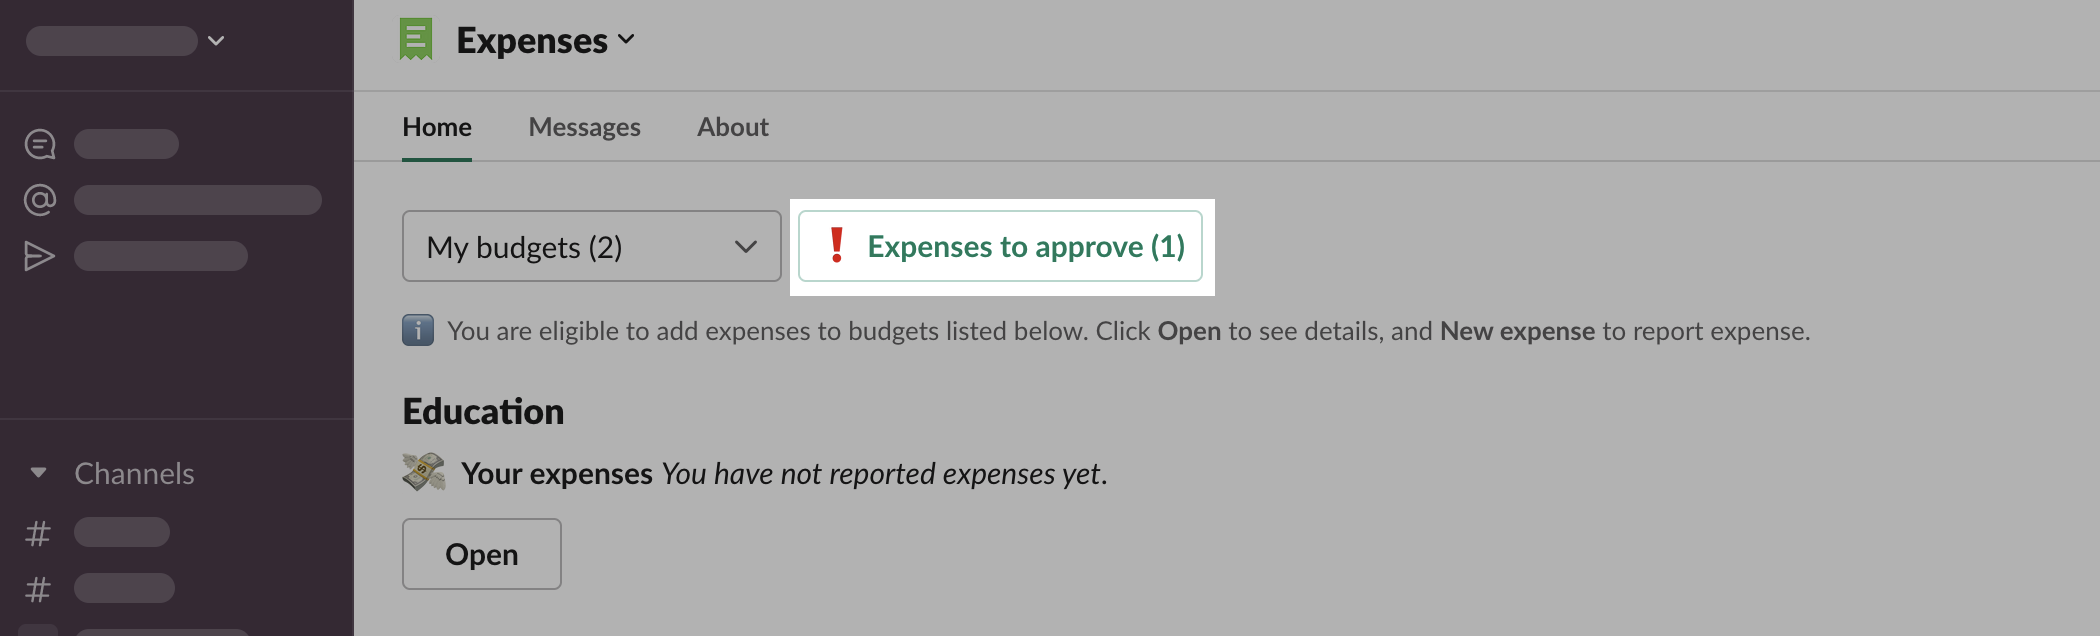Select the Home tab

[437, 127]
